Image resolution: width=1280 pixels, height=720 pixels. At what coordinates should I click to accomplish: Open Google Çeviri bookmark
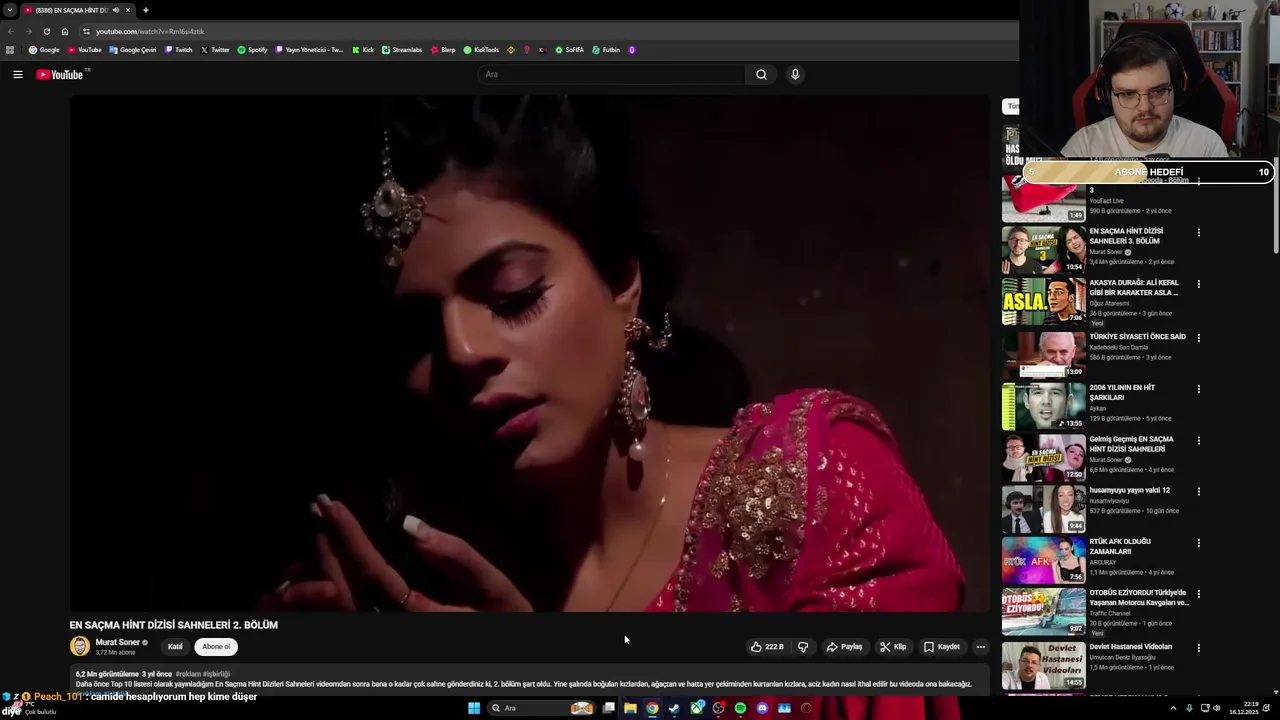pyautogui.click(x=133, y=50)
